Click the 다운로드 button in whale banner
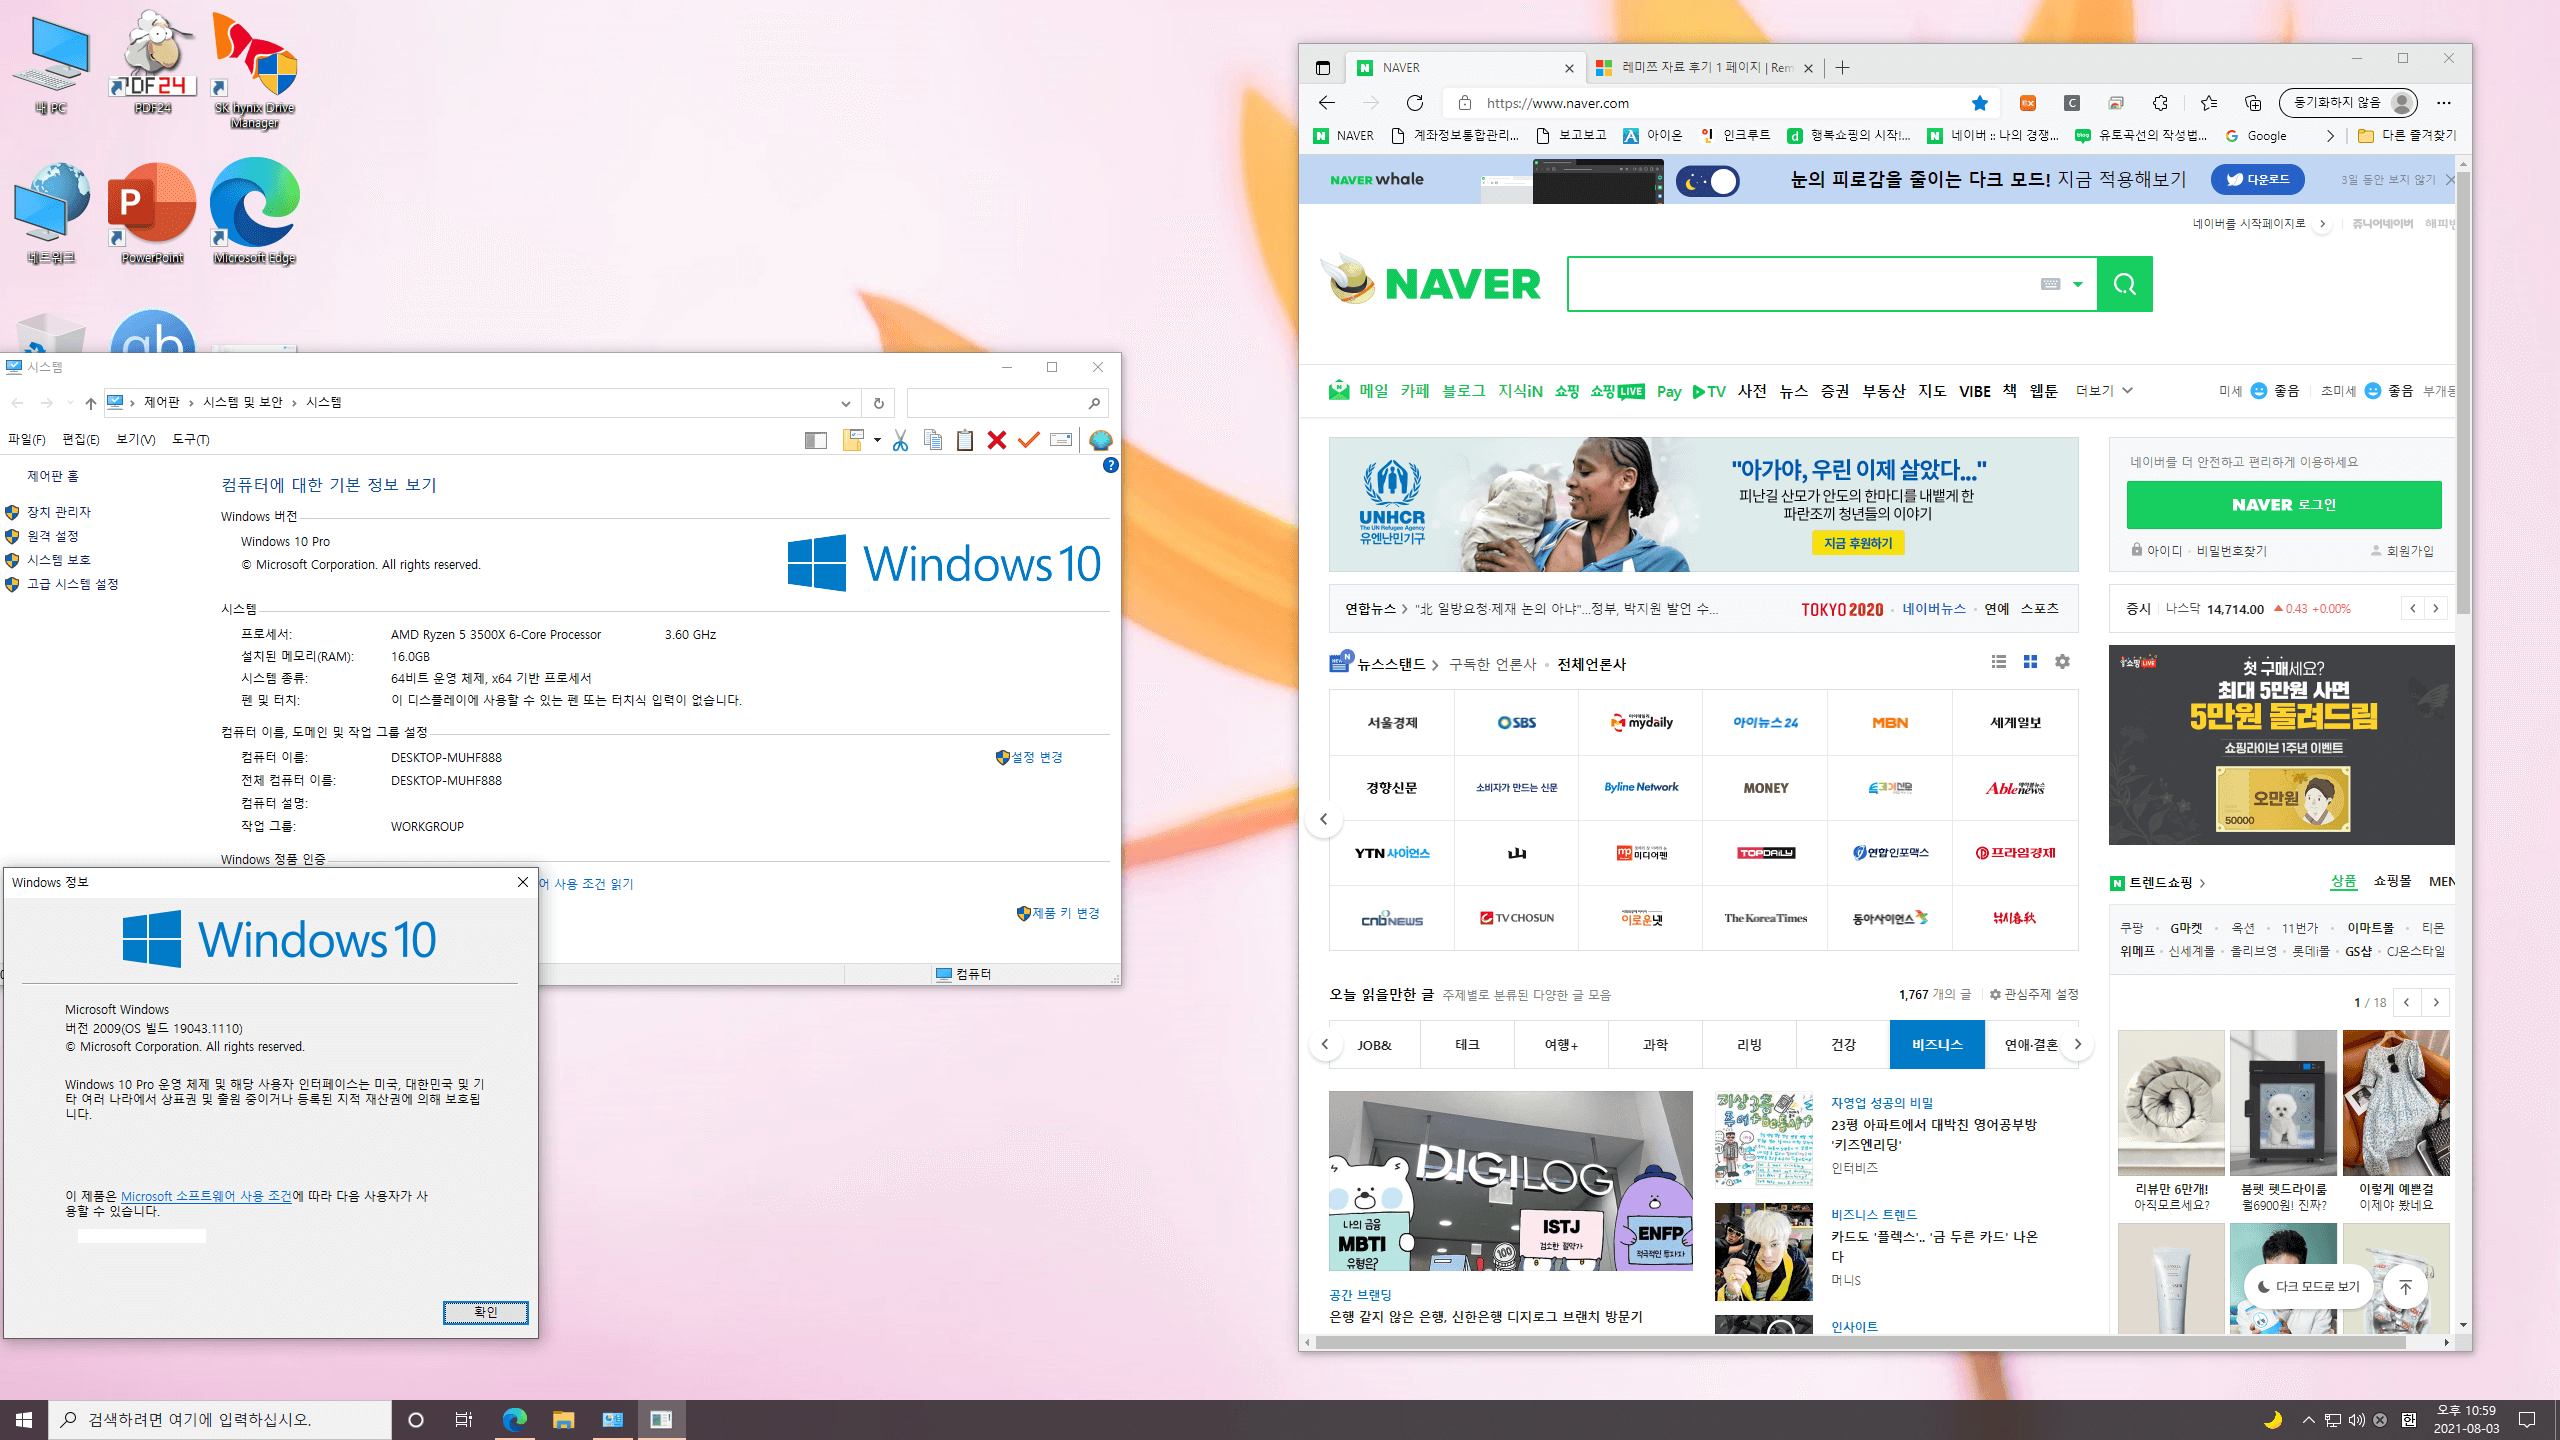The image size is (2560, 1440). coord(2258,180)
